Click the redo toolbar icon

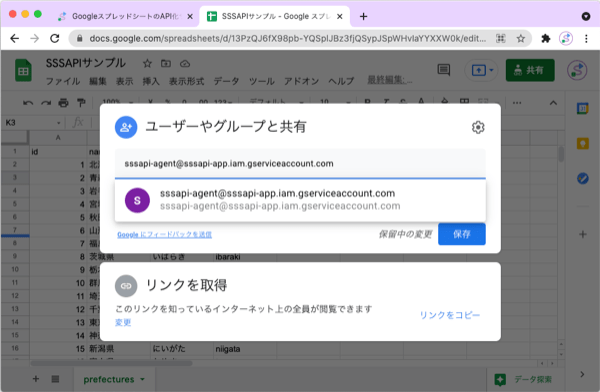(x=46, y=103)
